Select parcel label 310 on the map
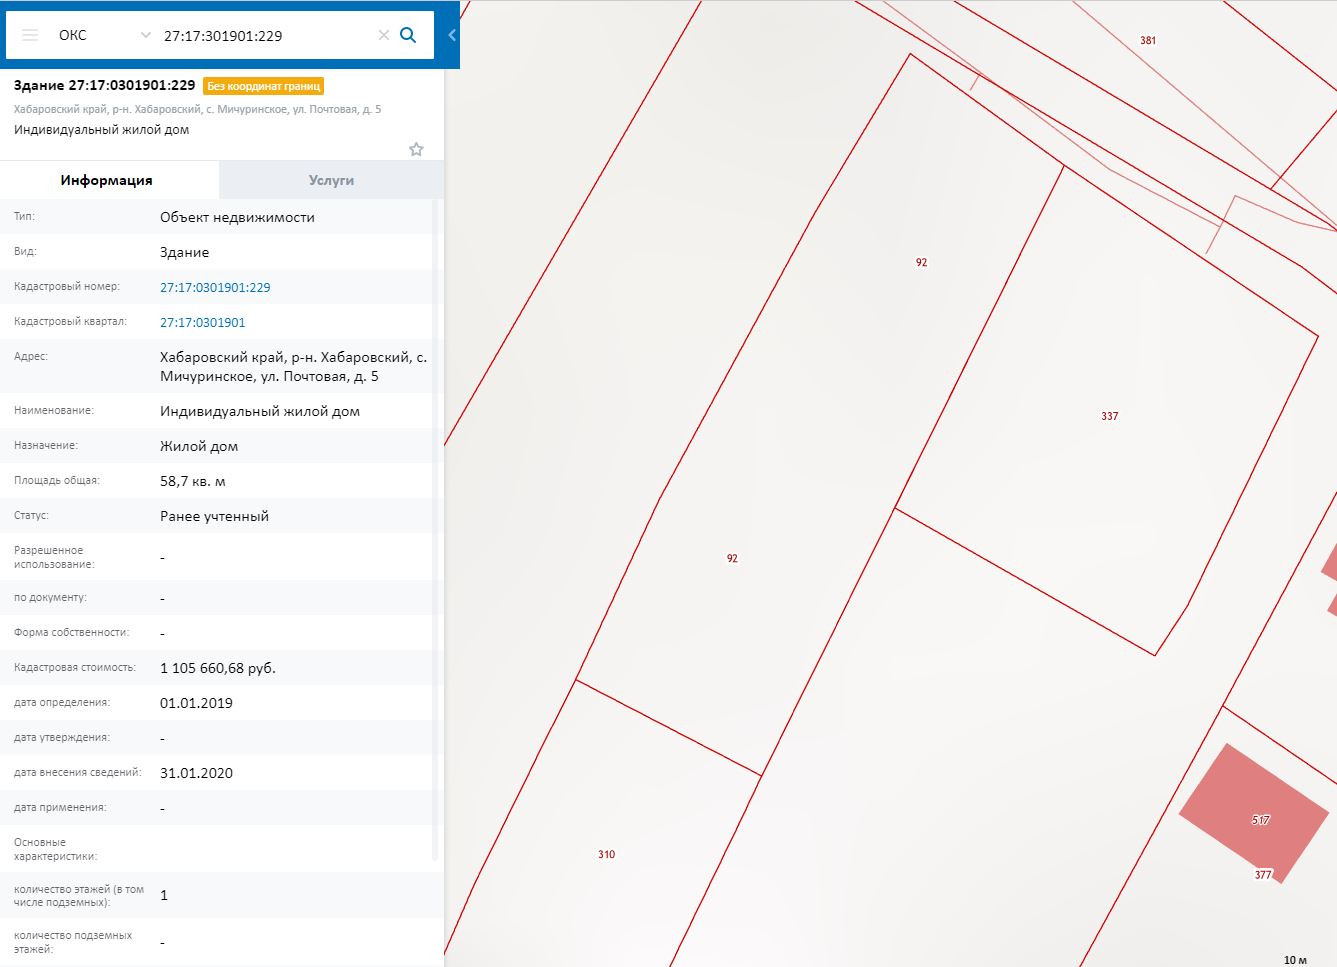 click(607, 854)
